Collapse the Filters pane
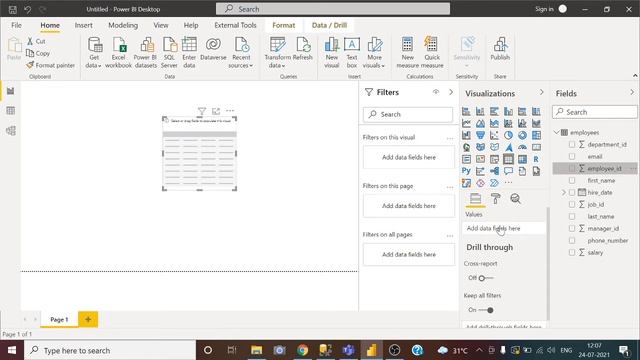Viewport: 640px width, 360px height. tap(451, 92)
